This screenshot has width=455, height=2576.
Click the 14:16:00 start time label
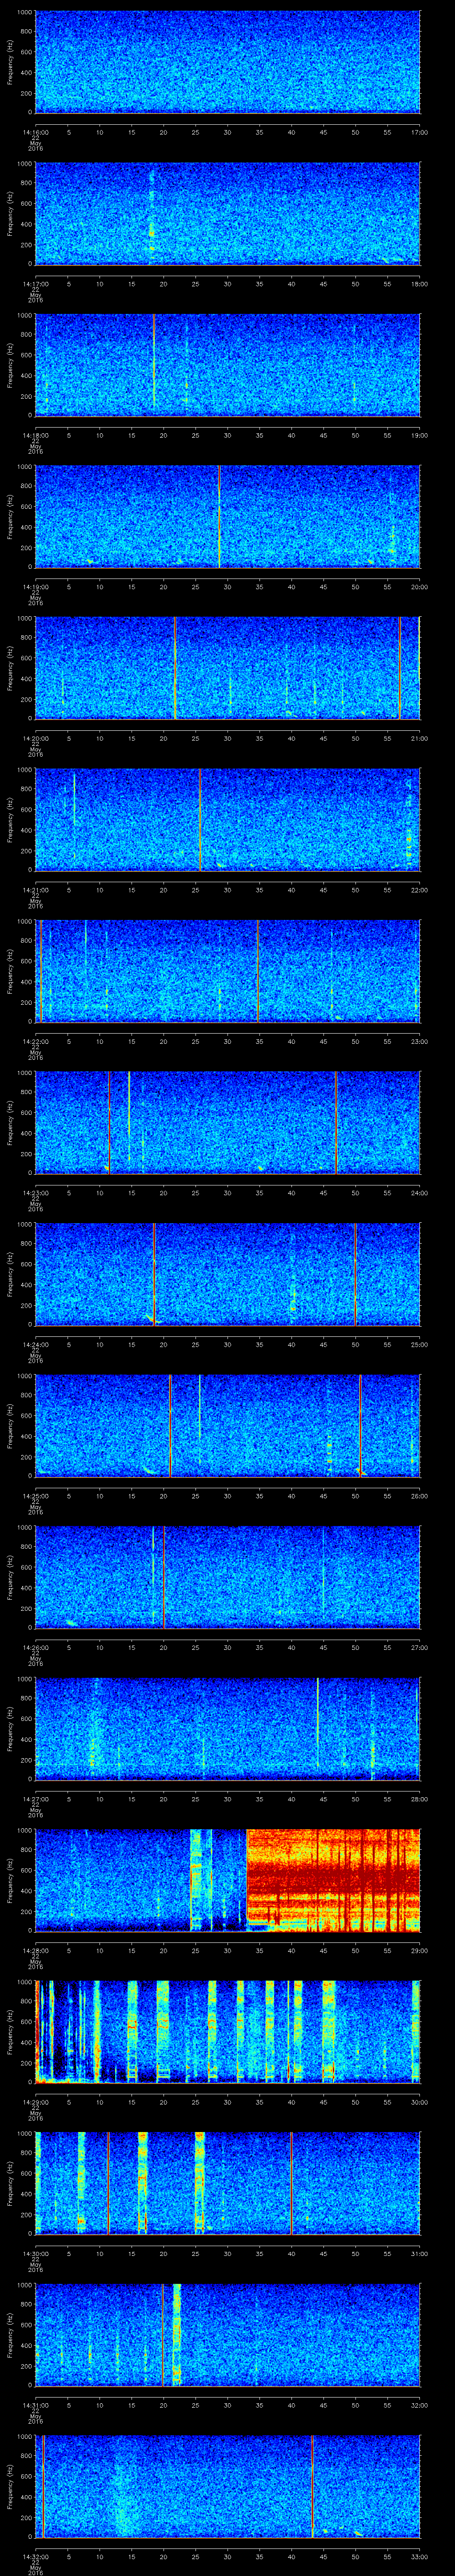coord(35,132)
